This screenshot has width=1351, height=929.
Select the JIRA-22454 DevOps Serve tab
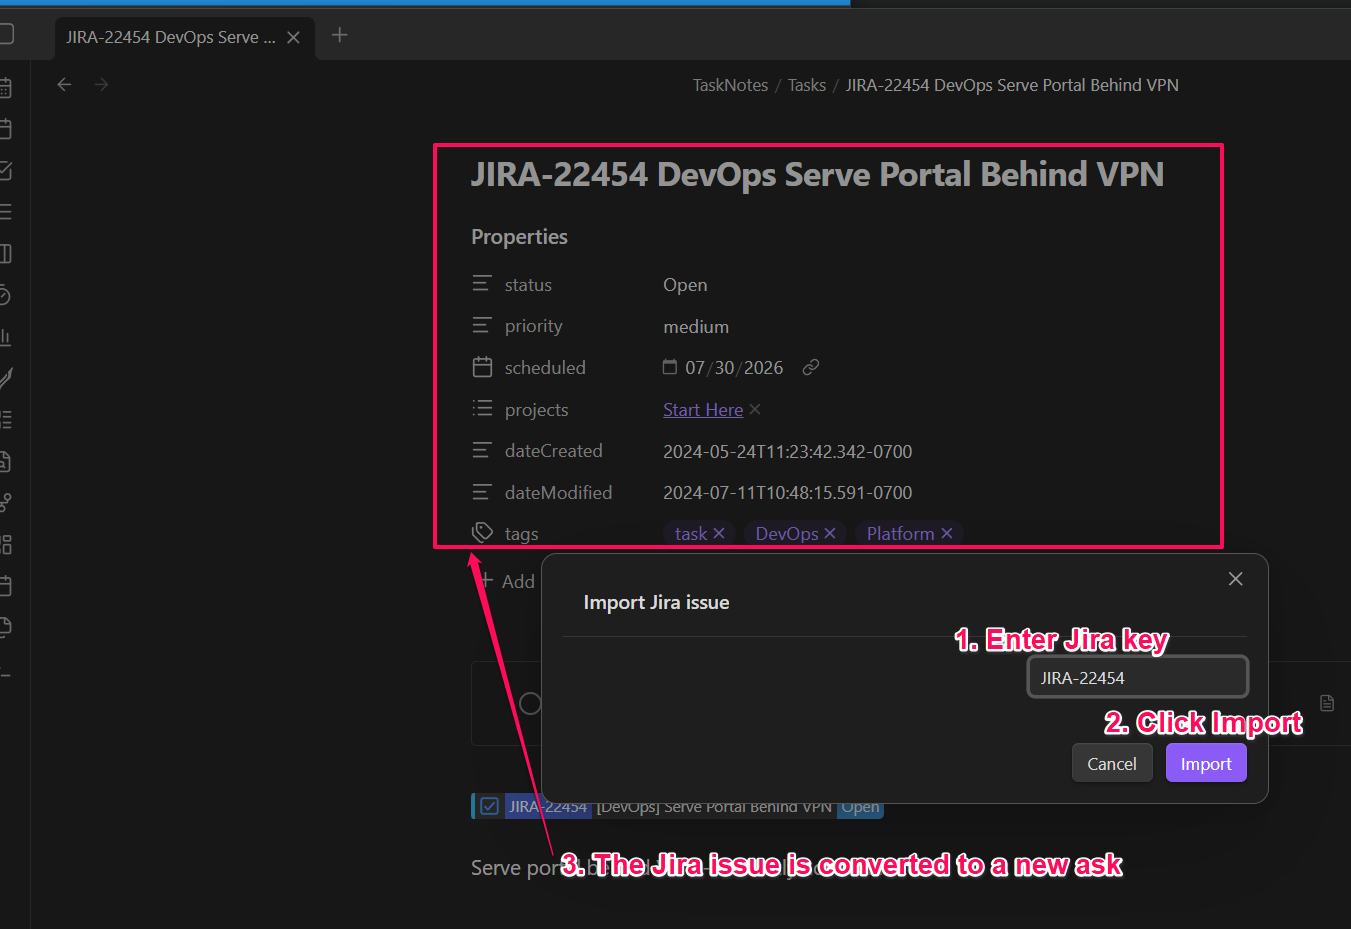(x=184, y=37)
